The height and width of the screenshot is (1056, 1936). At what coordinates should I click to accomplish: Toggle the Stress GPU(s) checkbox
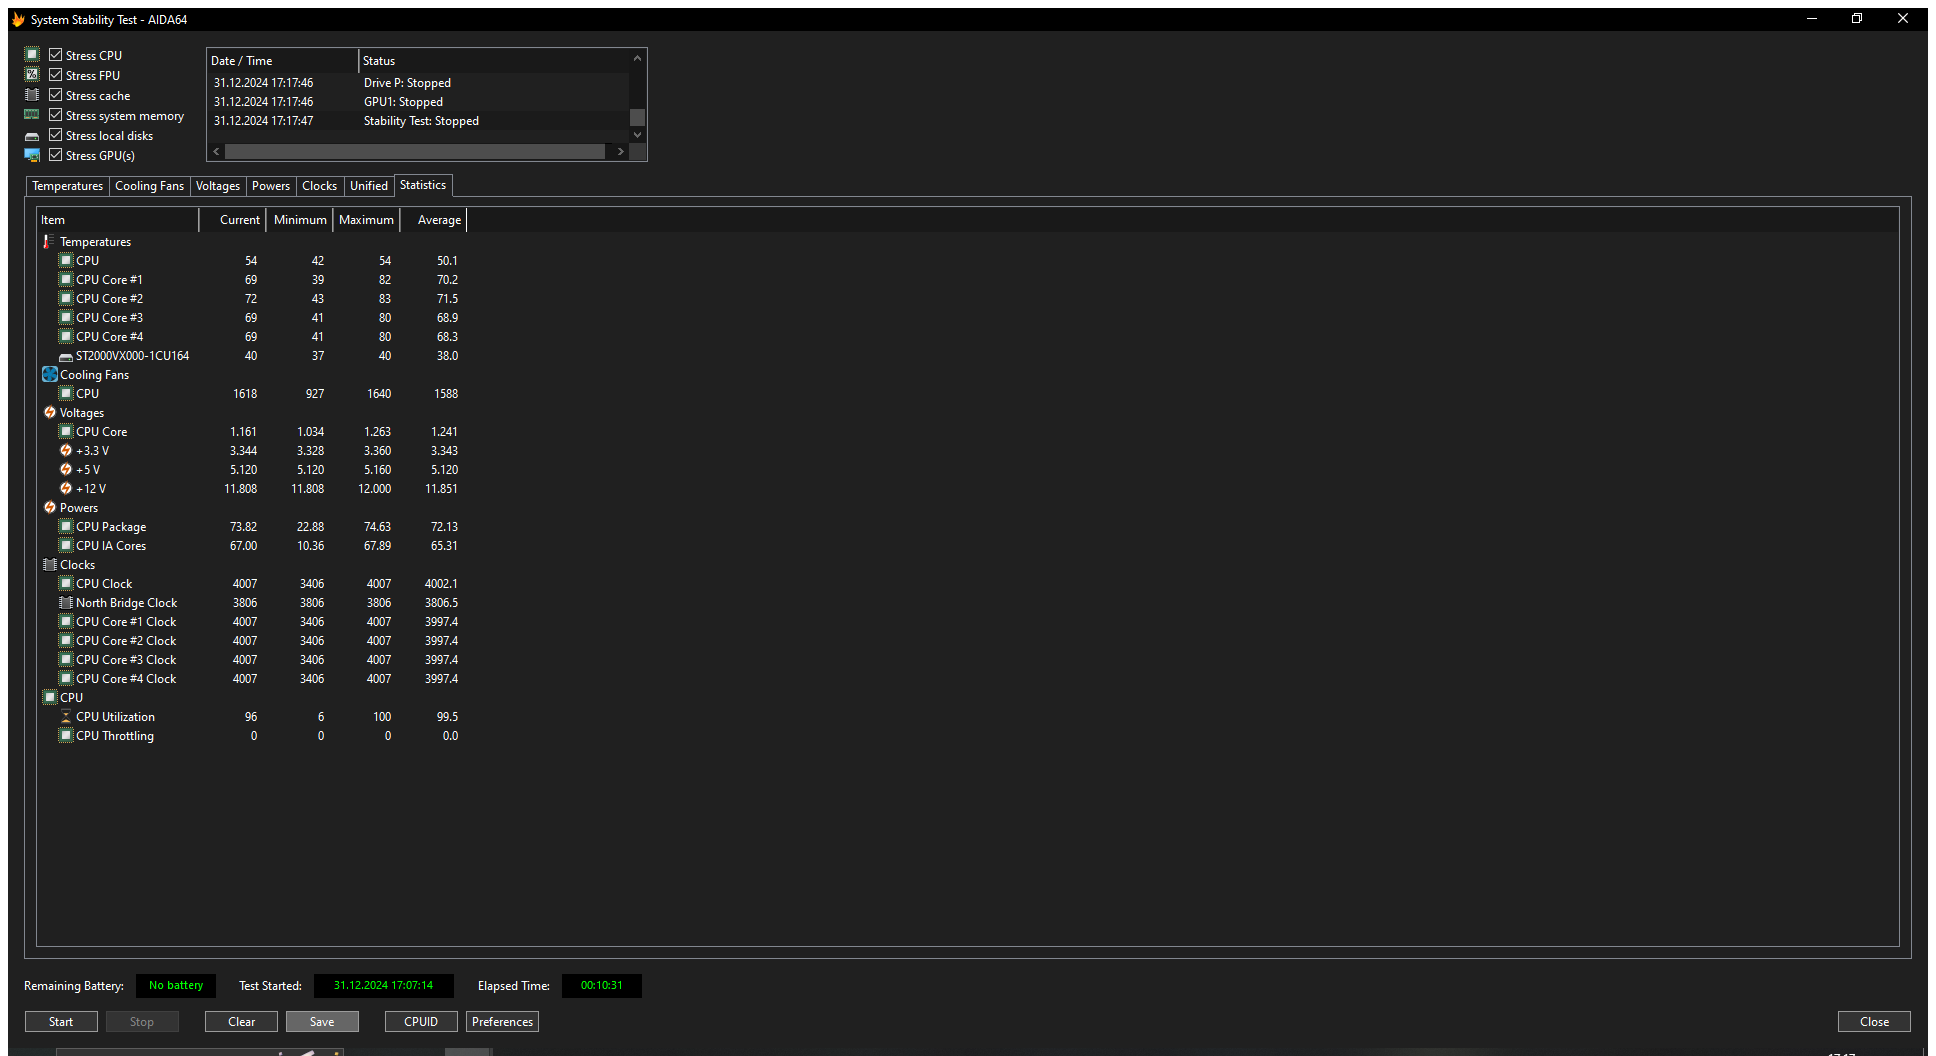(56, 155)
